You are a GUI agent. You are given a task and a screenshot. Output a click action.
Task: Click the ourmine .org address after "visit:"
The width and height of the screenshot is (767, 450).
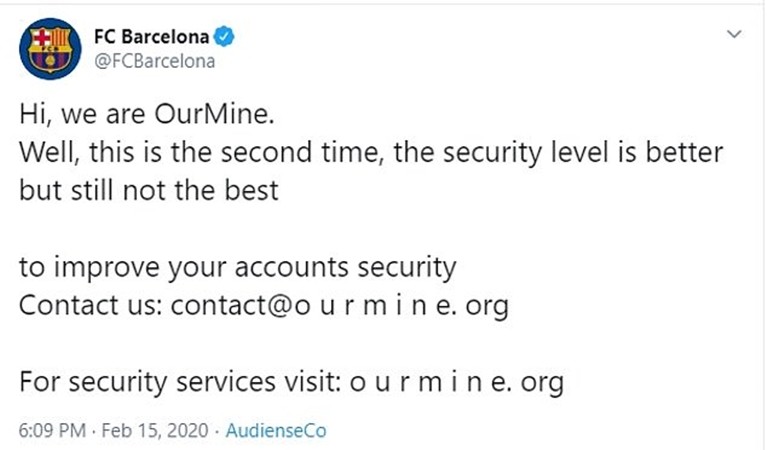click(456, 381)
